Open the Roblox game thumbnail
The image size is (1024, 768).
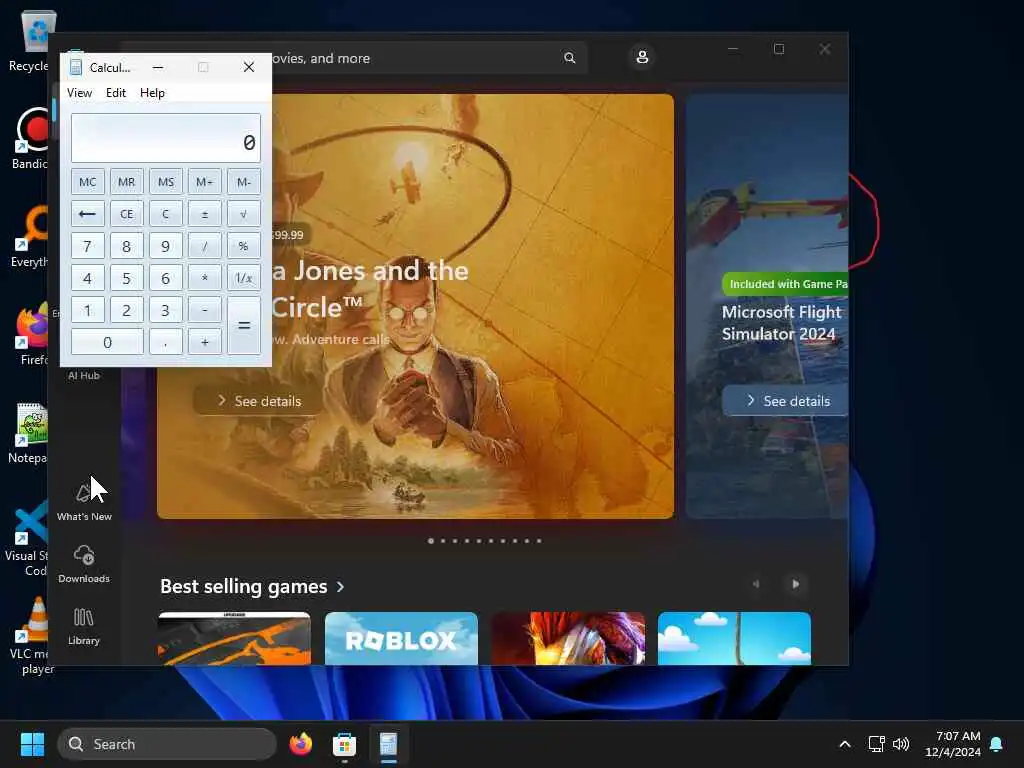point(401,638)
